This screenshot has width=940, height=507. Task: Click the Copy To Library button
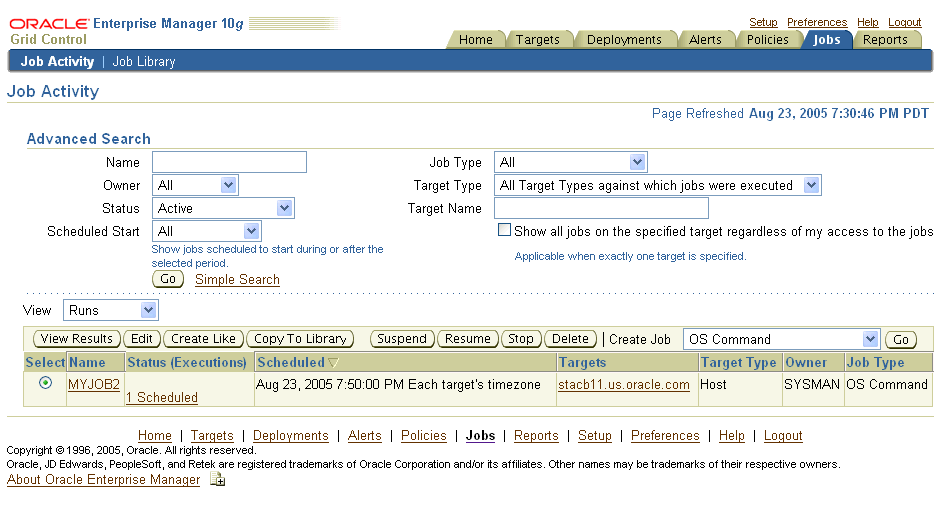(x=300, y=339)
